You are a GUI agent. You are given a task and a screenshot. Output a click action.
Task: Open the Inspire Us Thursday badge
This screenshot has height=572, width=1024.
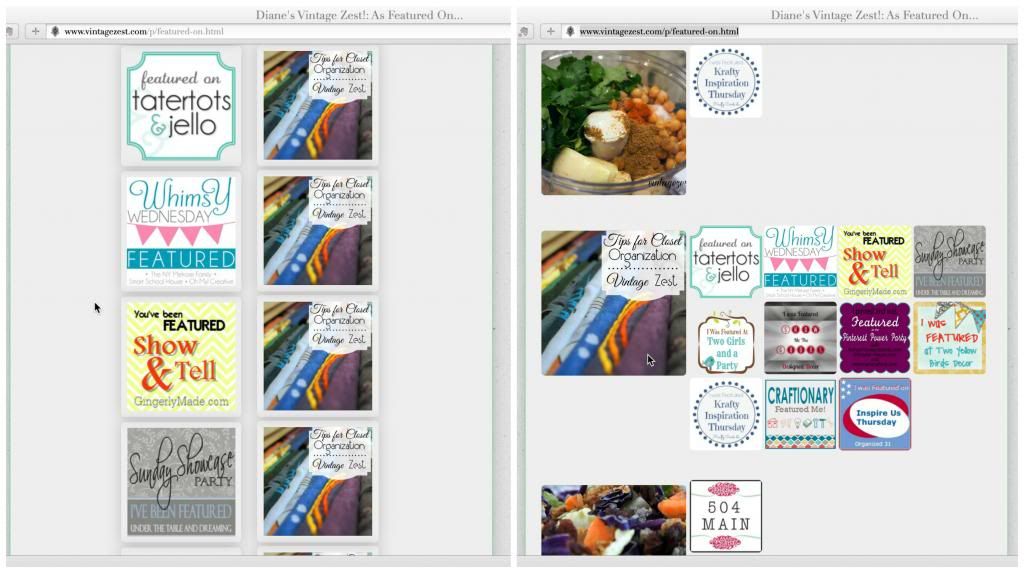click(874, 414)
